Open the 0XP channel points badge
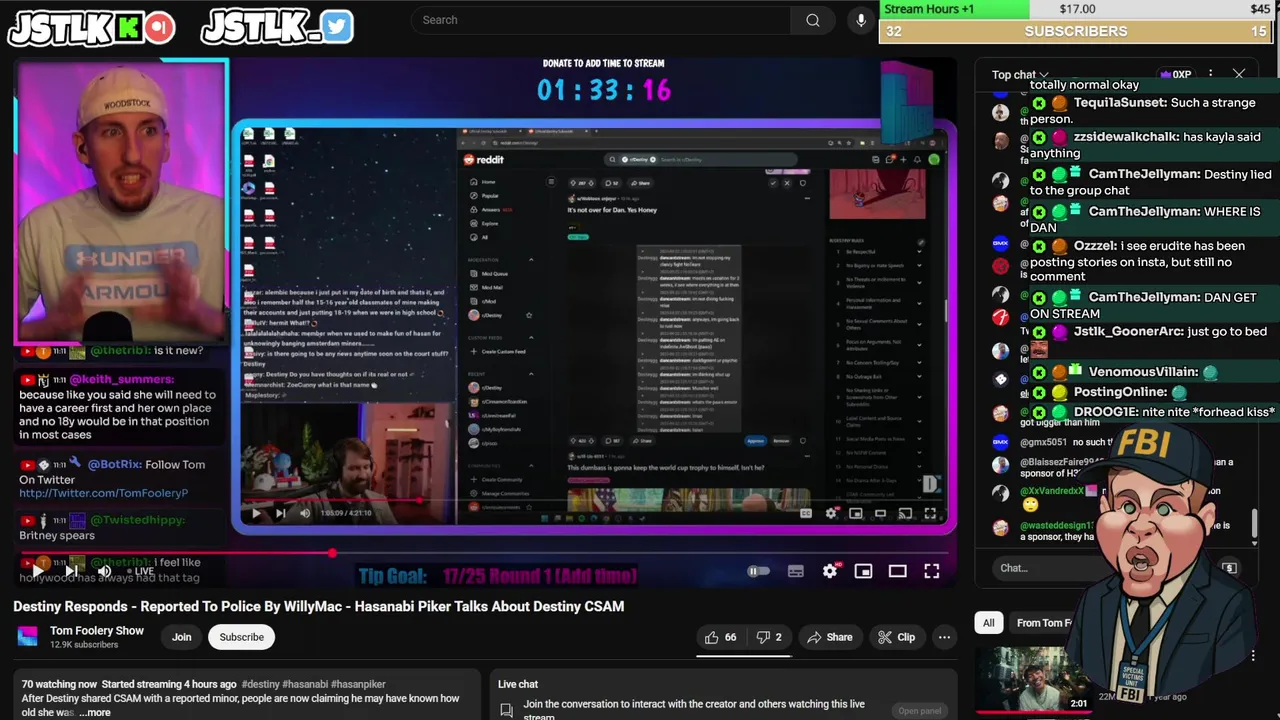Image resolution: width=1280 pixels, height=720 pixels. pyautogui.click(x=1175, y=74)
